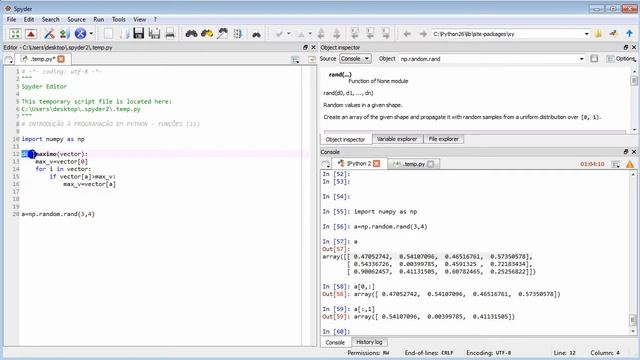This screenshot has width=640, height=360.
Task: Open the console options menu icon
Action: pos(616,164)
